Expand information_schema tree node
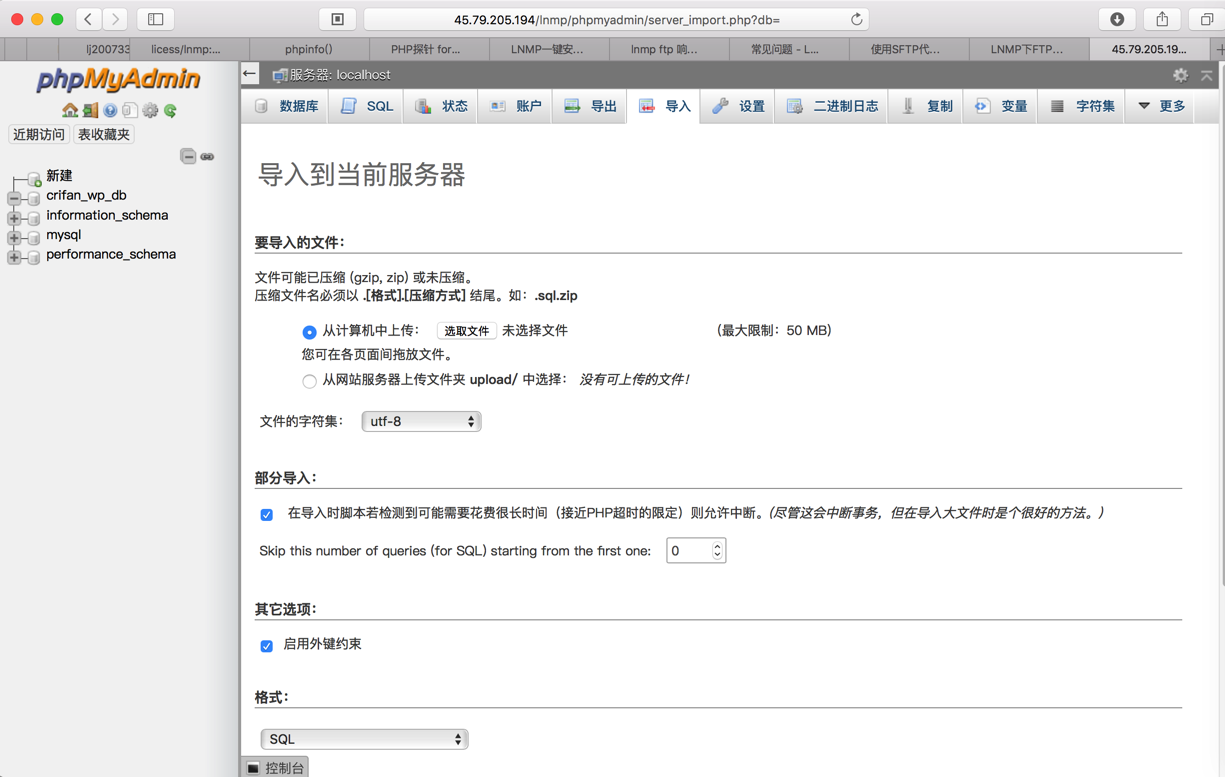The width and height of the screenshot is (1225, 777). (14, 218)
